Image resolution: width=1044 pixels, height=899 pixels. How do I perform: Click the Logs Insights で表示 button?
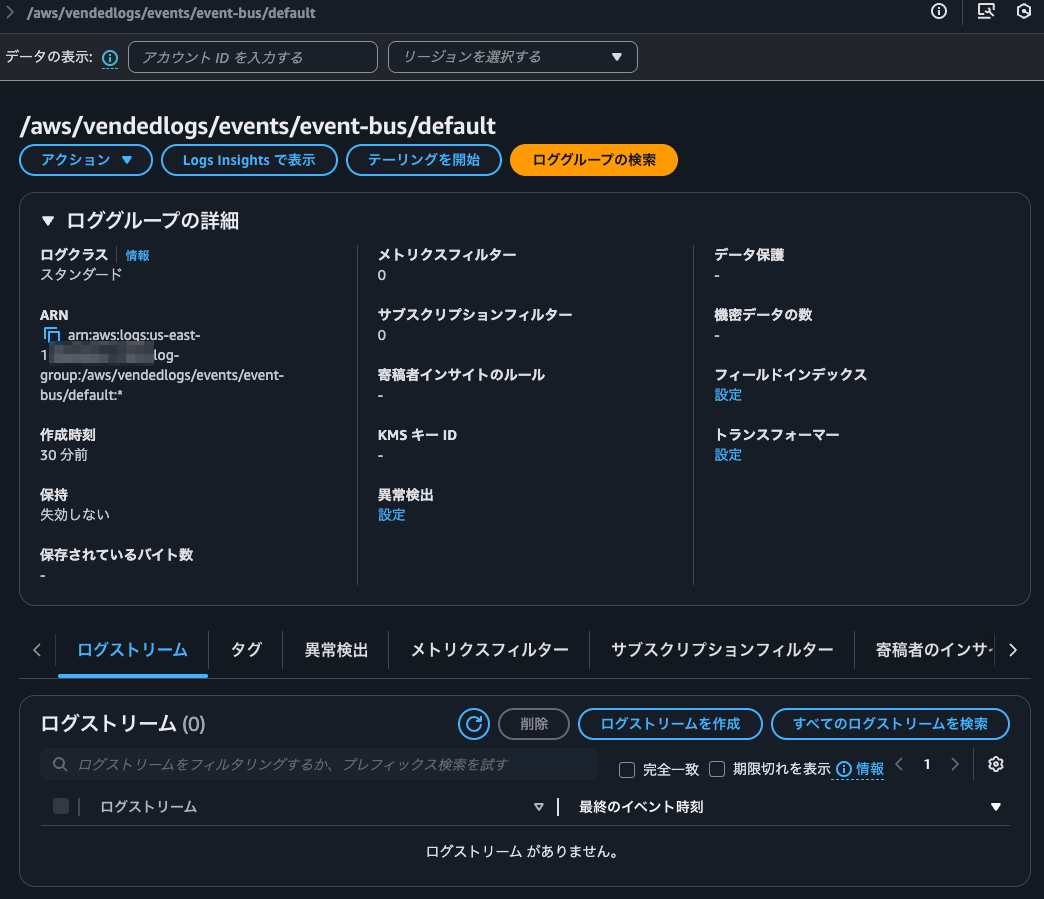click(x=249, y=160)
